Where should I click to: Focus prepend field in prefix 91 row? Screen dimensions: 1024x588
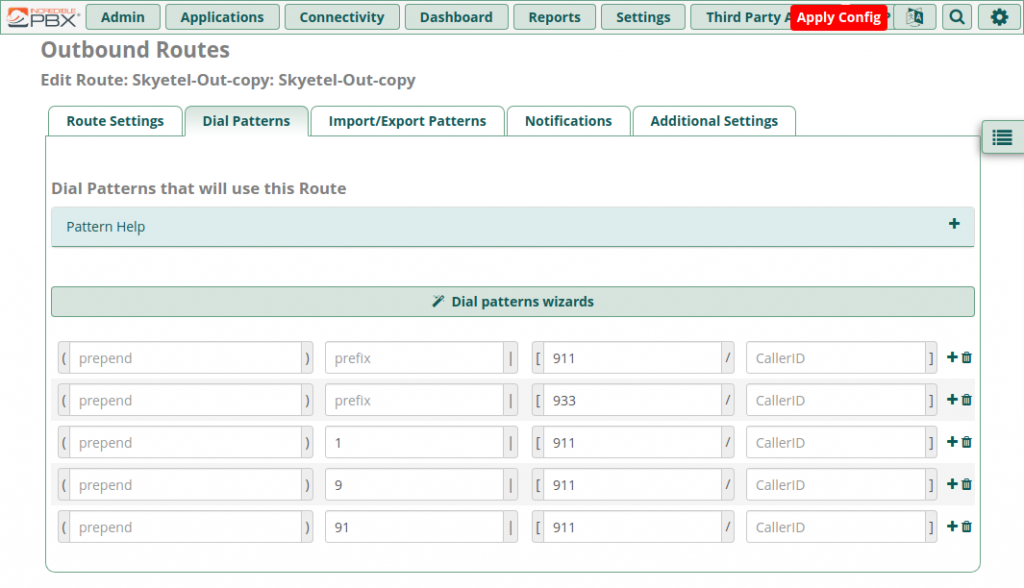(185, 527)
